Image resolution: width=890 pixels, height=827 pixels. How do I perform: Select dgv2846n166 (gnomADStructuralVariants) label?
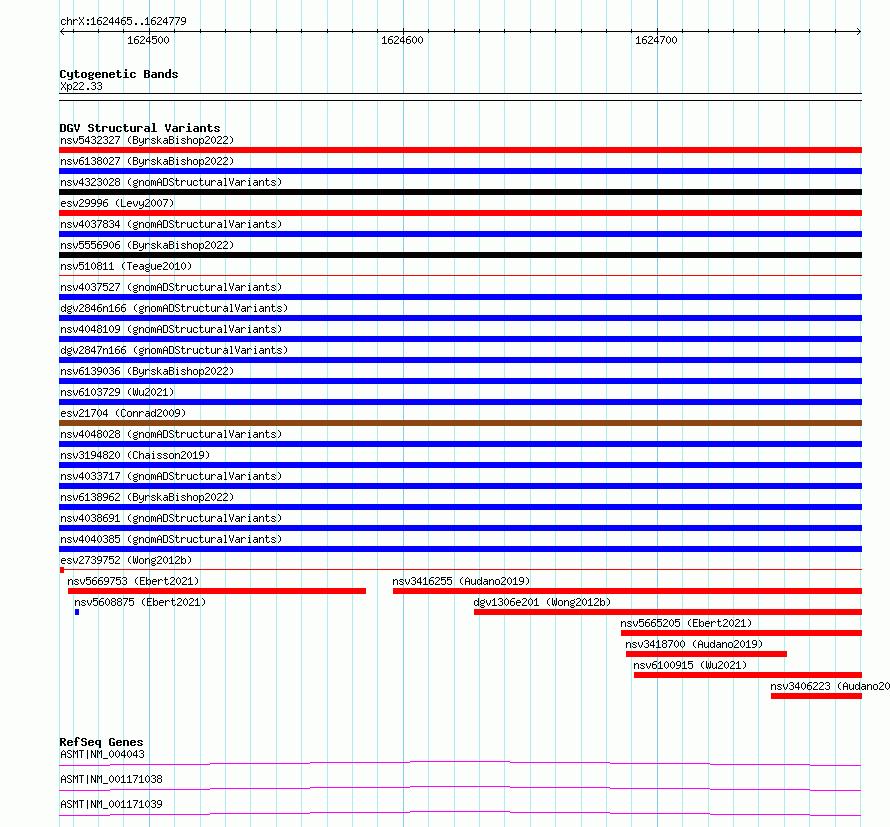[x=174, y=308]
